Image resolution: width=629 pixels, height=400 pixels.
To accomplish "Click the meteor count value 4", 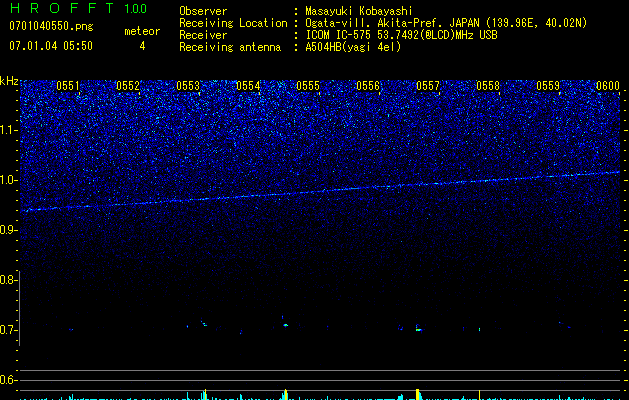I will 142,46.
